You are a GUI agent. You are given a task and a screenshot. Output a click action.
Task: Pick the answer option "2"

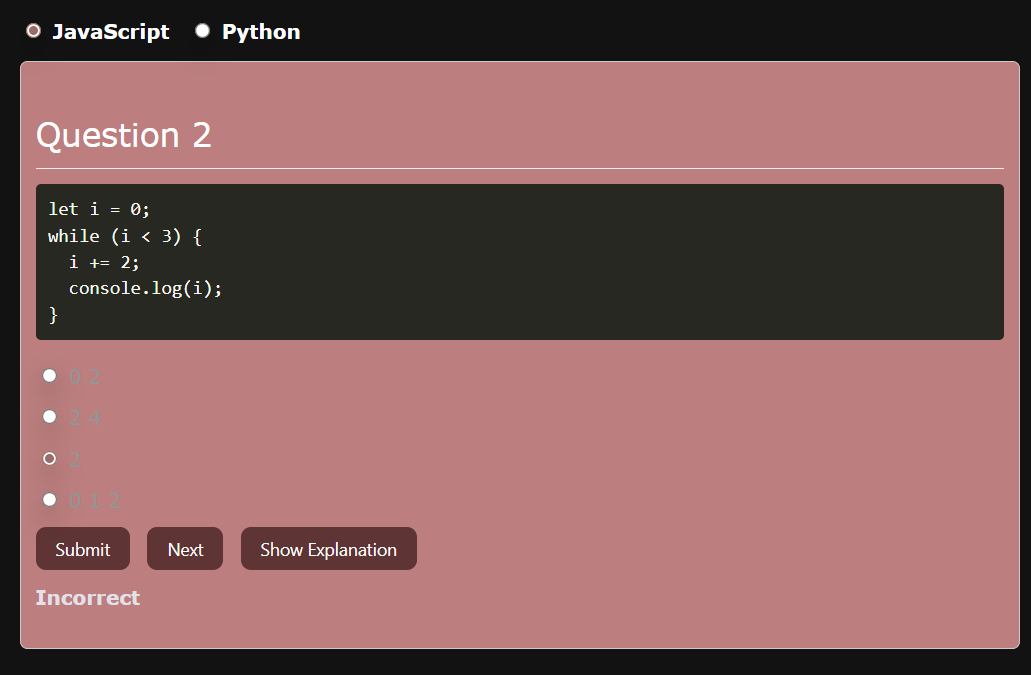pos(50,458)
